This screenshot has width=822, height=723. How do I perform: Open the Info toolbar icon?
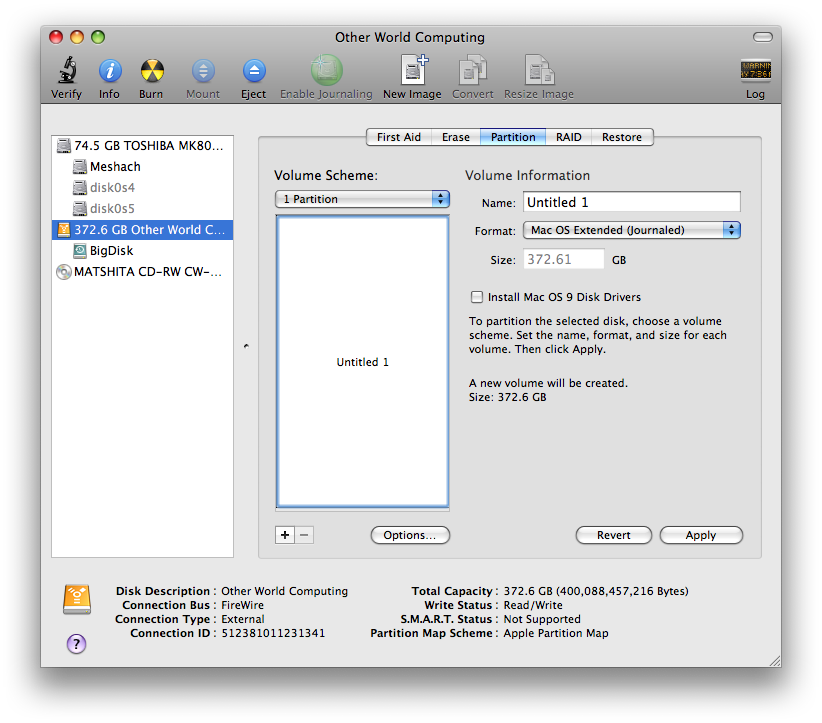110,71
